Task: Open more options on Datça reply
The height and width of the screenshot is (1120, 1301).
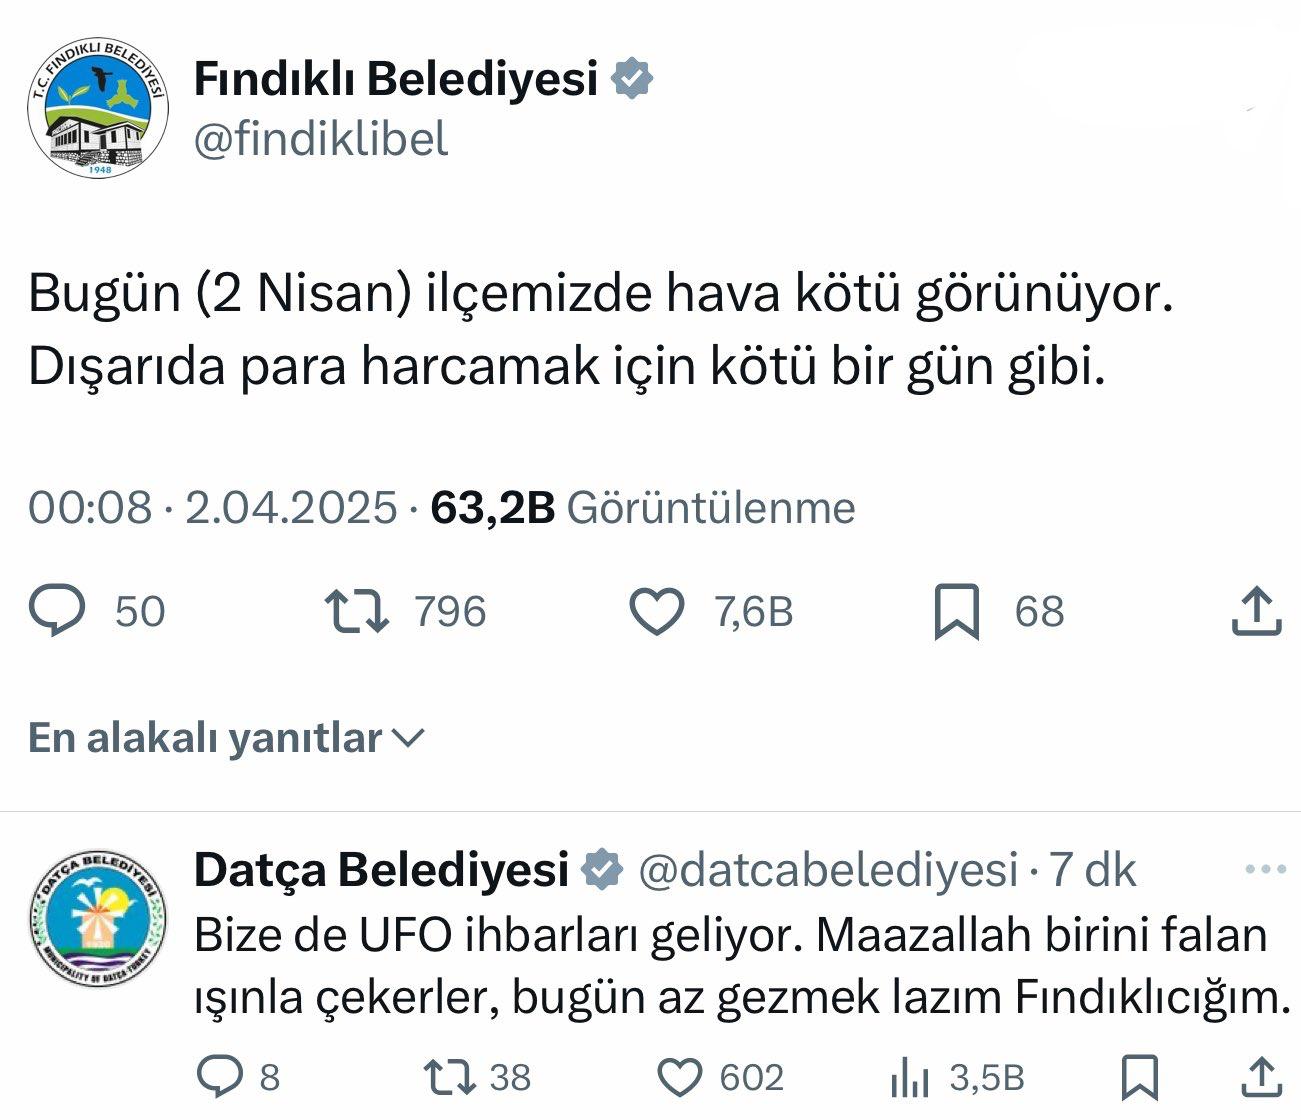Action: 1266,870
